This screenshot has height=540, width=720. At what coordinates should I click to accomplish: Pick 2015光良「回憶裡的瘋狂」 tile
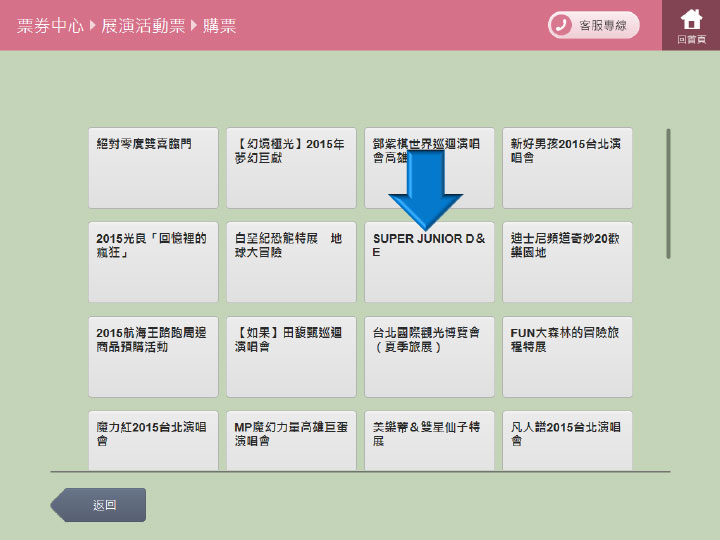click(x=153, y=262)
